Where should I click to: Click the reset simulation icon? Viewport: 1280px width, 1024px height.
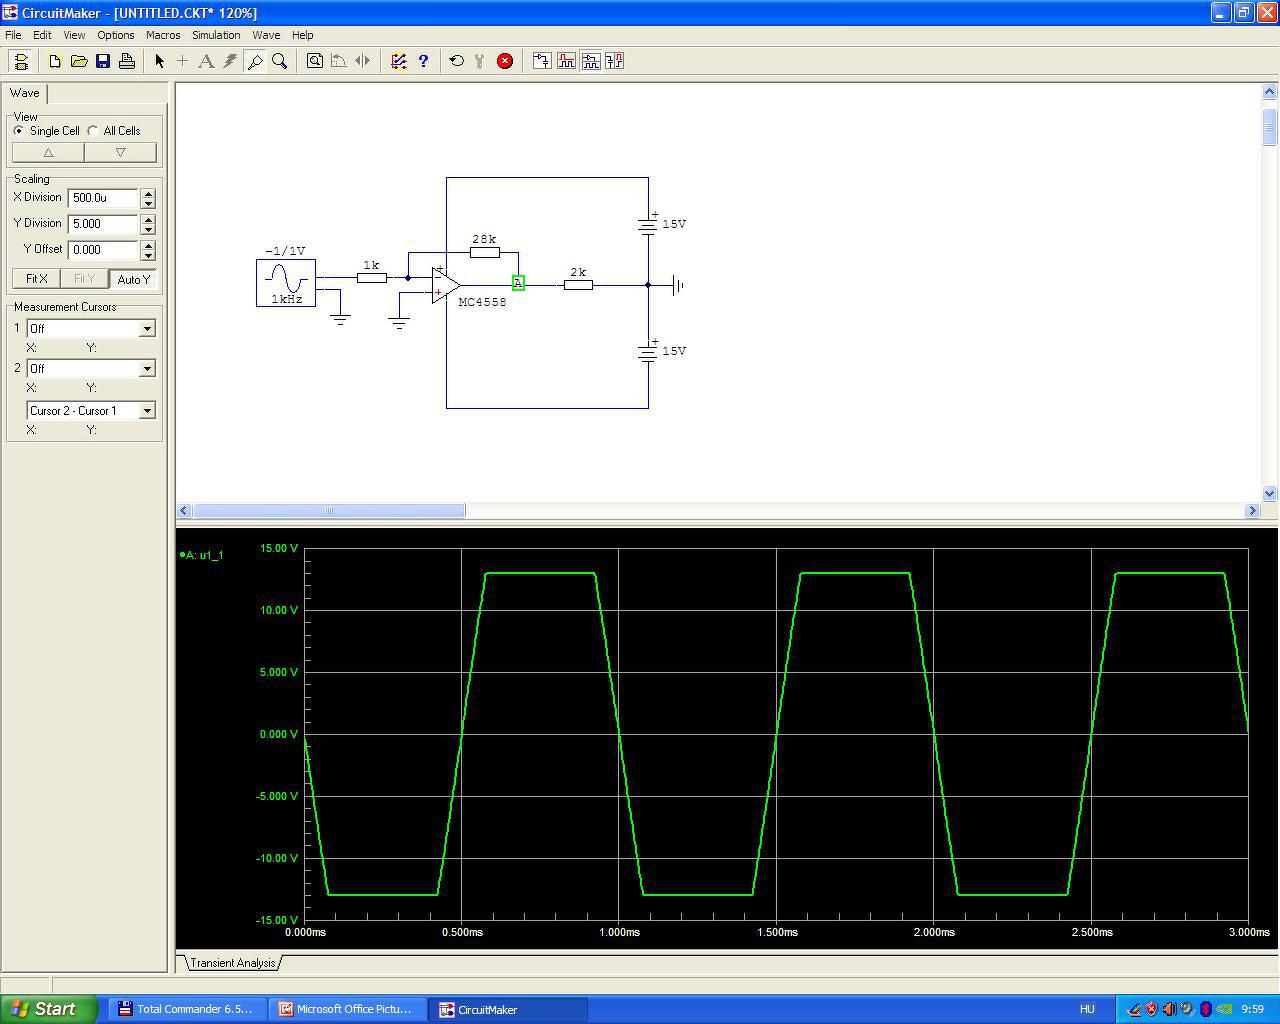pos(457,61)
